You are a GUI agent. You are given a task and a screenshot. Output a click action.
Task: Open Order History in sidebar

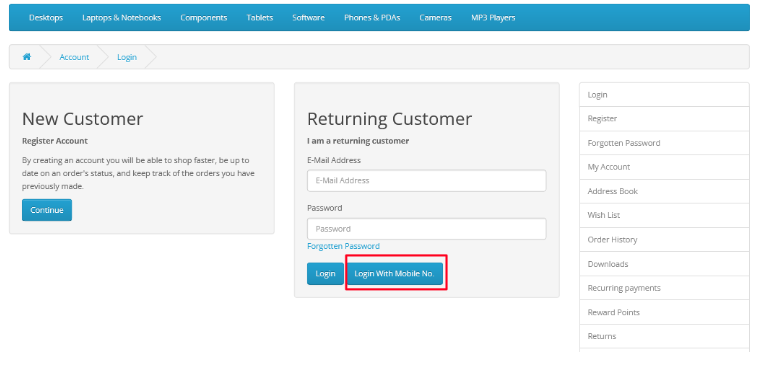[664, 239]
